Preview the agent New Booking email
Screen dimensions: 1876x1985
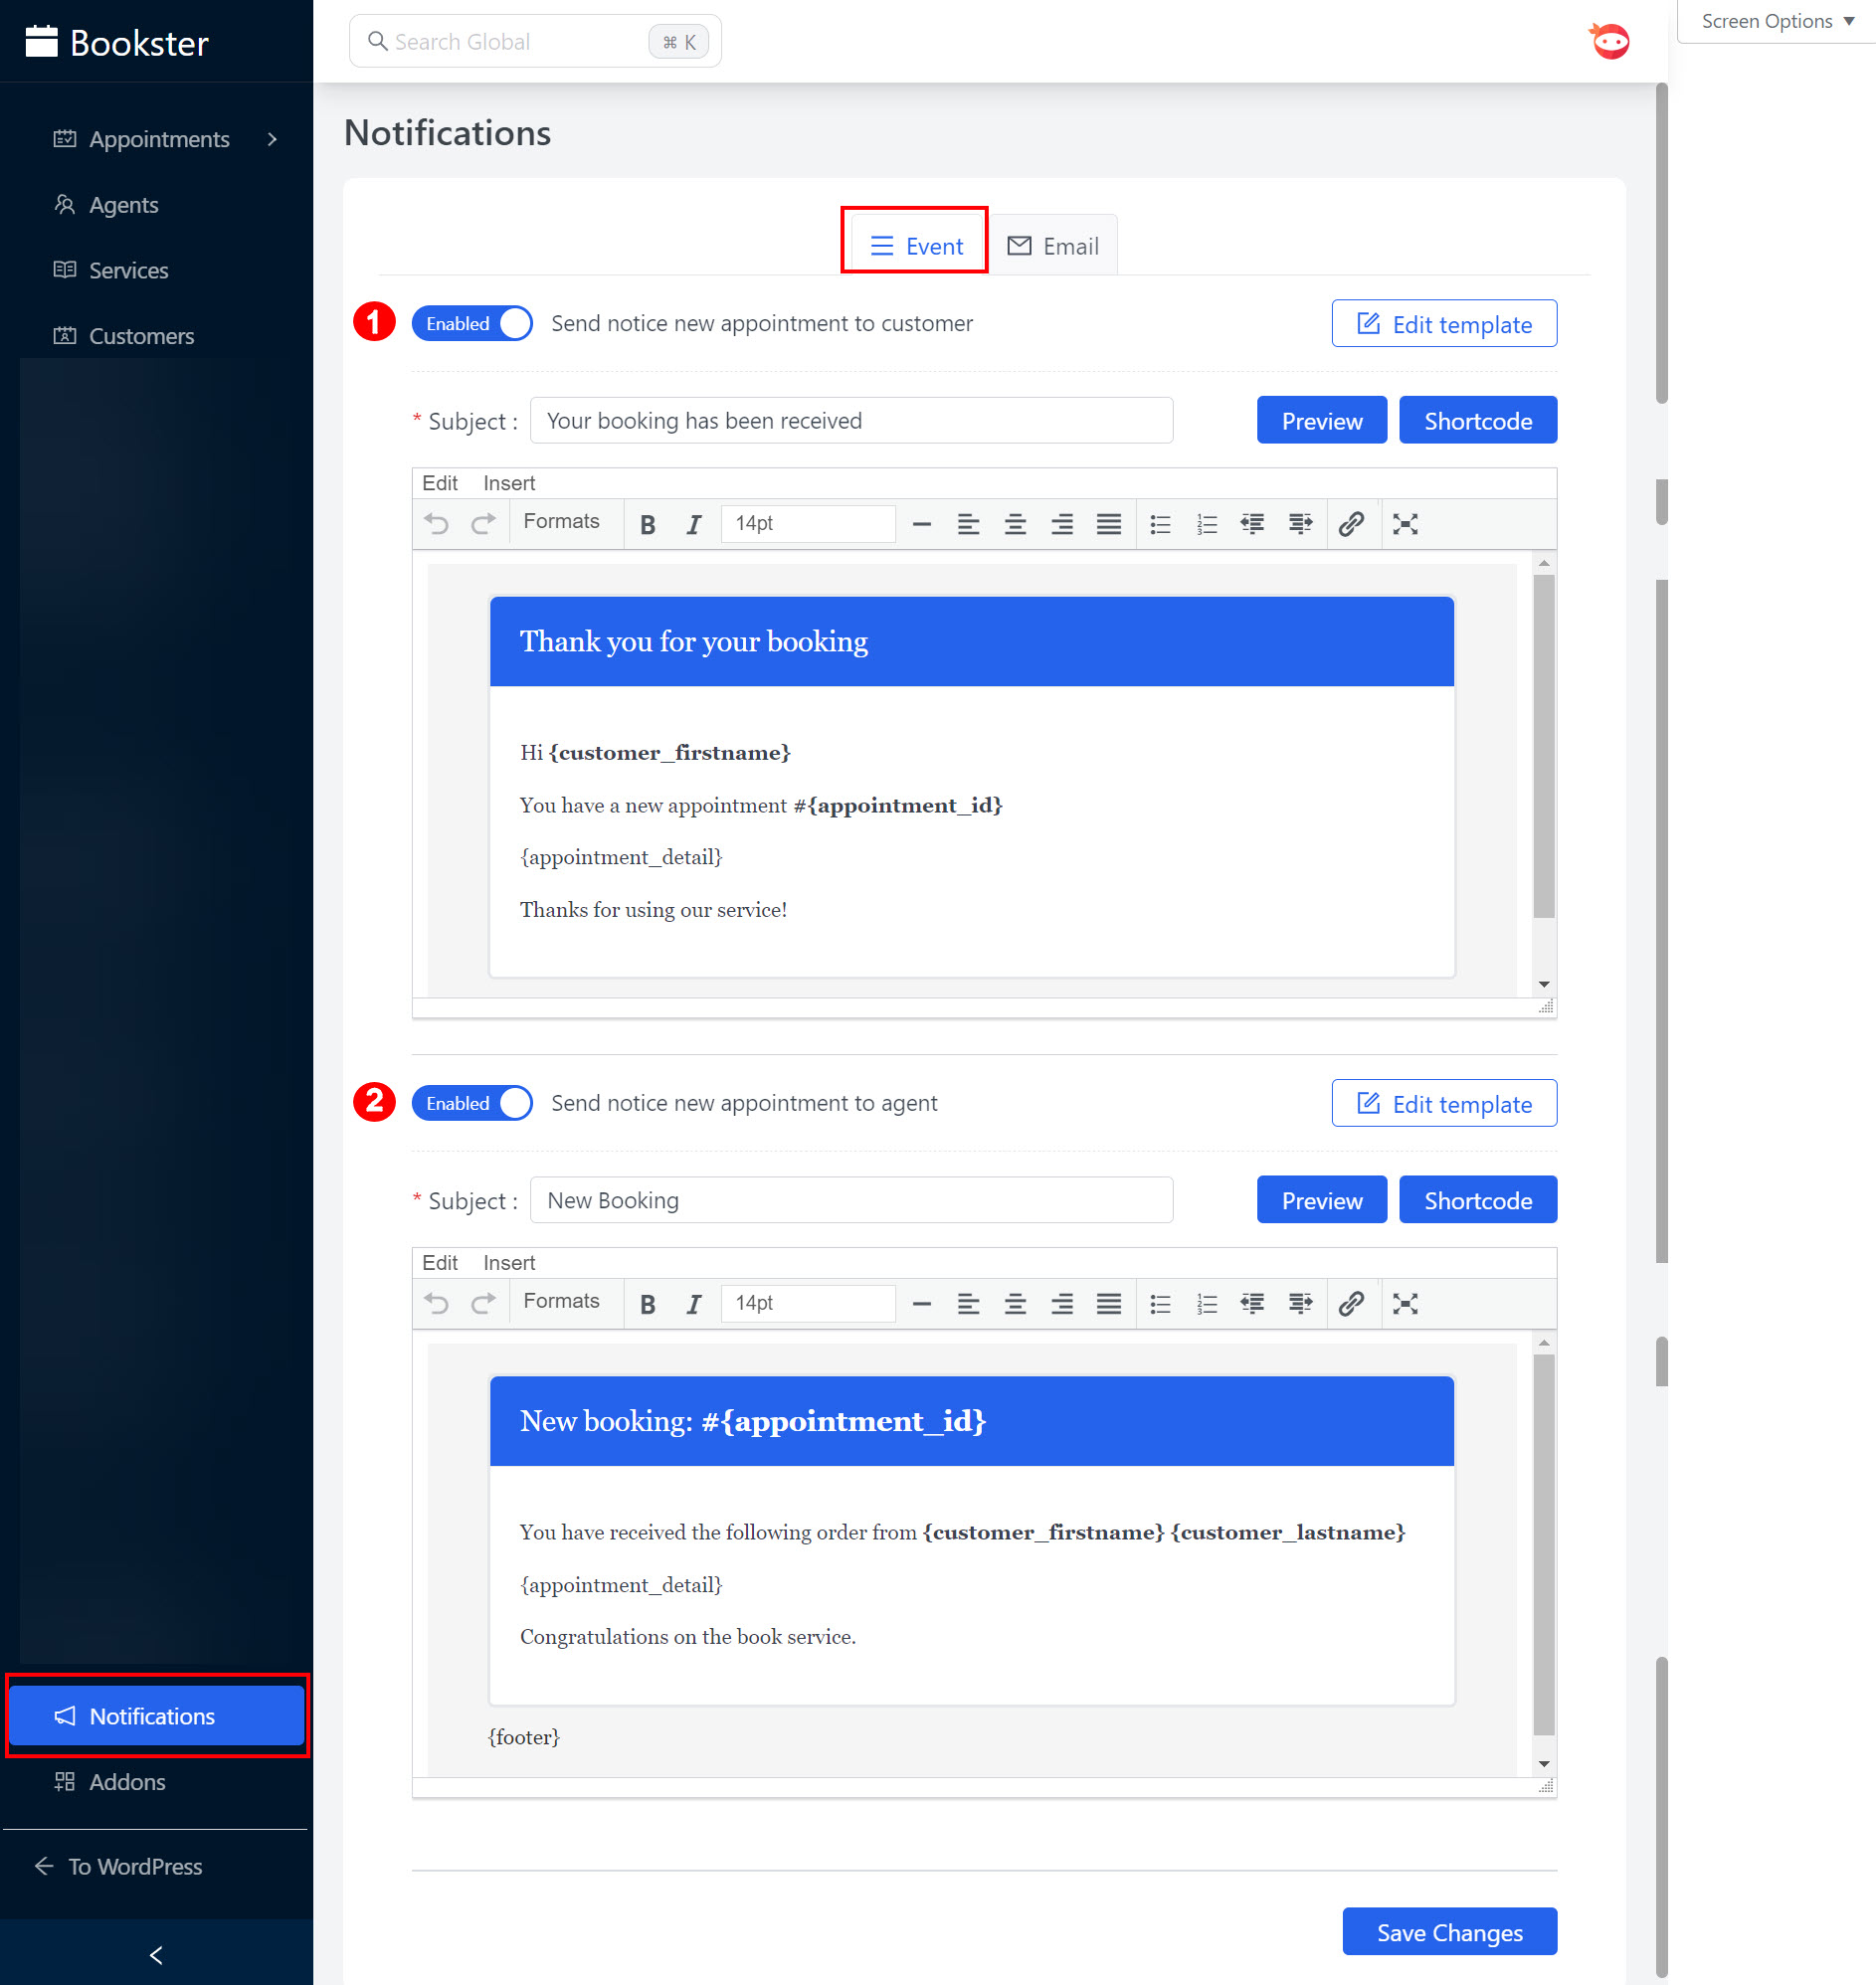tap(1321, 1200)
